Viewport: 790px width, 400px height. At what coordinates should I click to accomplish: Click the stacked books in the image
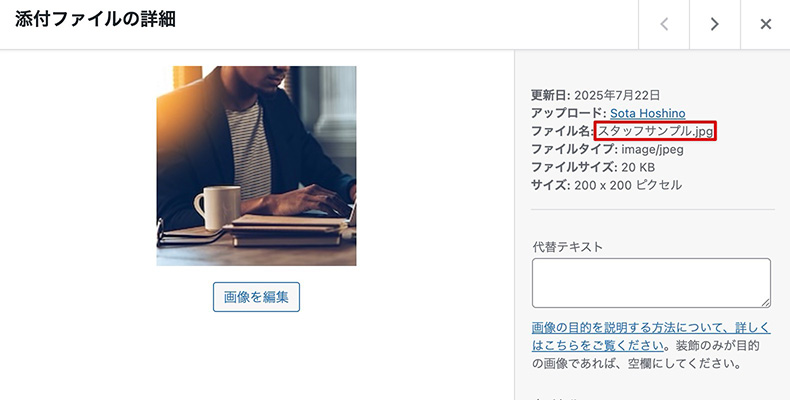[x=287, y=230]
